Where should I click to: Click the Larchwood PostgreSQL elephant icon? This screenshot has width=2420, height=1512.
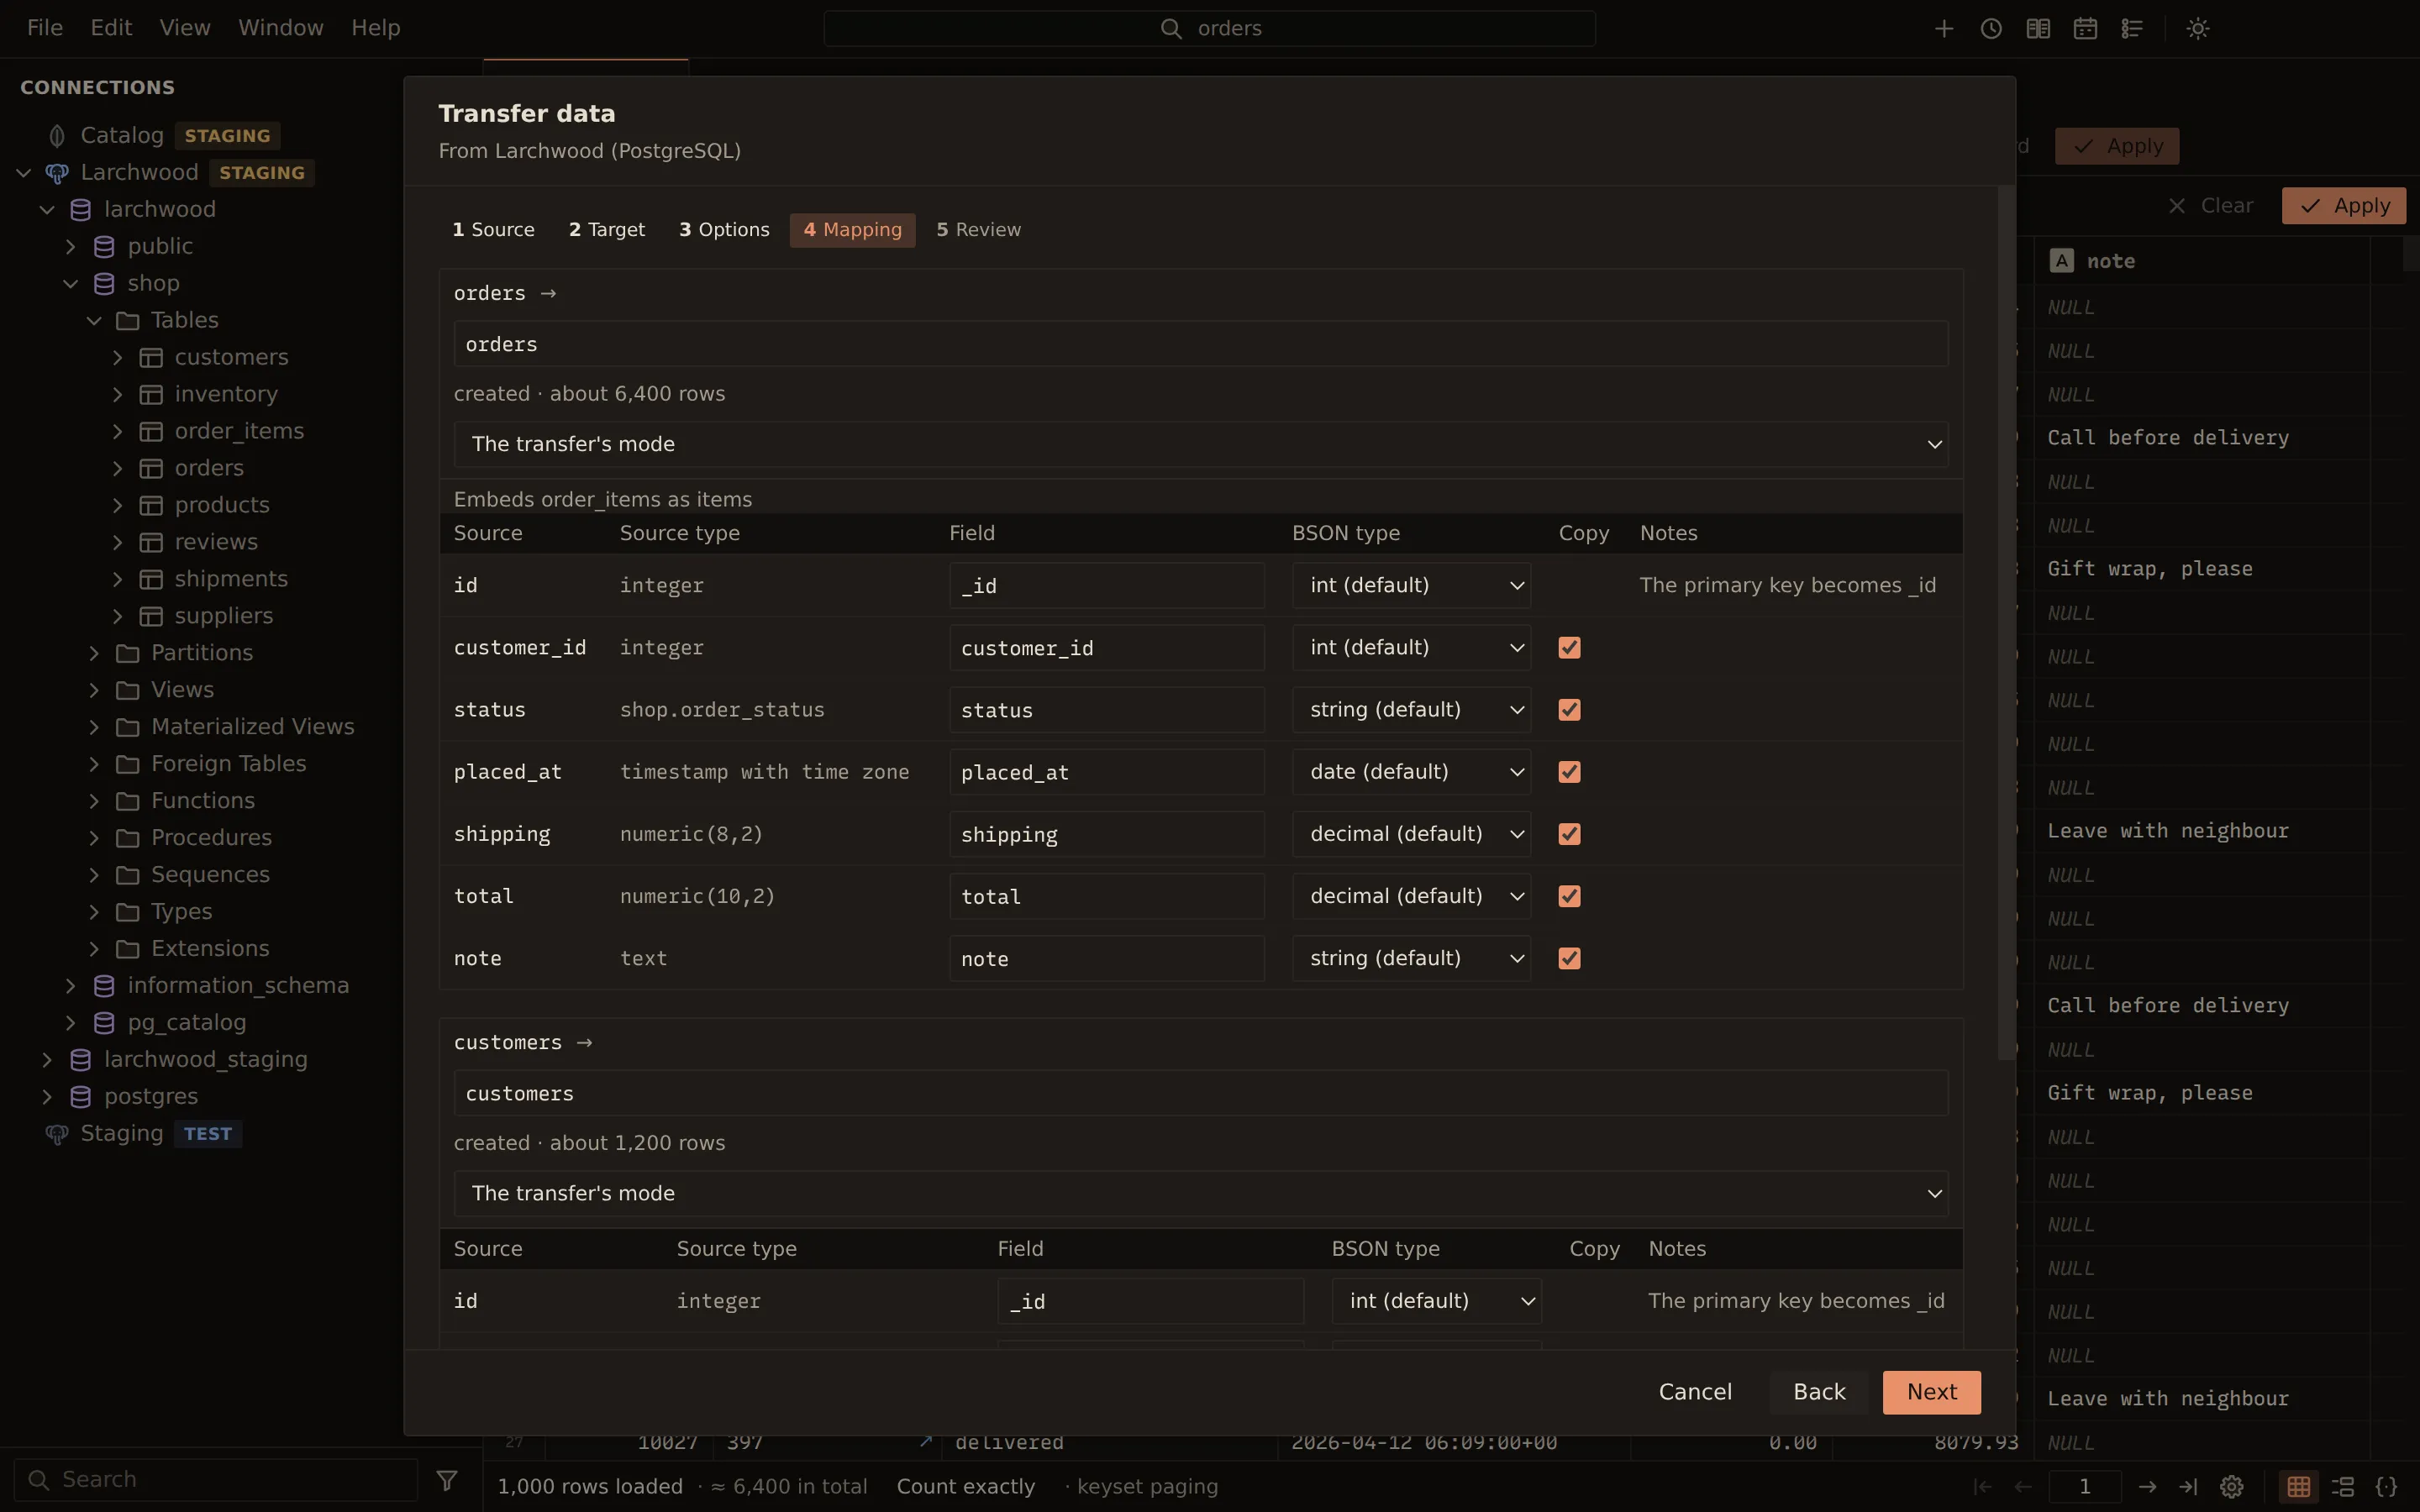[x=57, y=173]
